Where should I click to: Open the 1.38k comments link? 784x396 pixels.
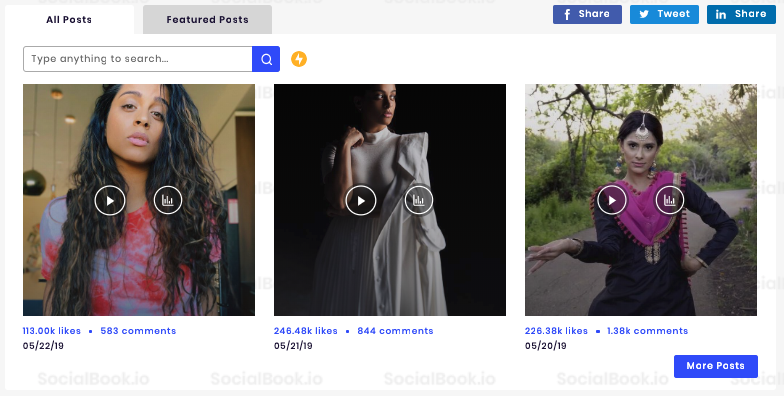648,331
